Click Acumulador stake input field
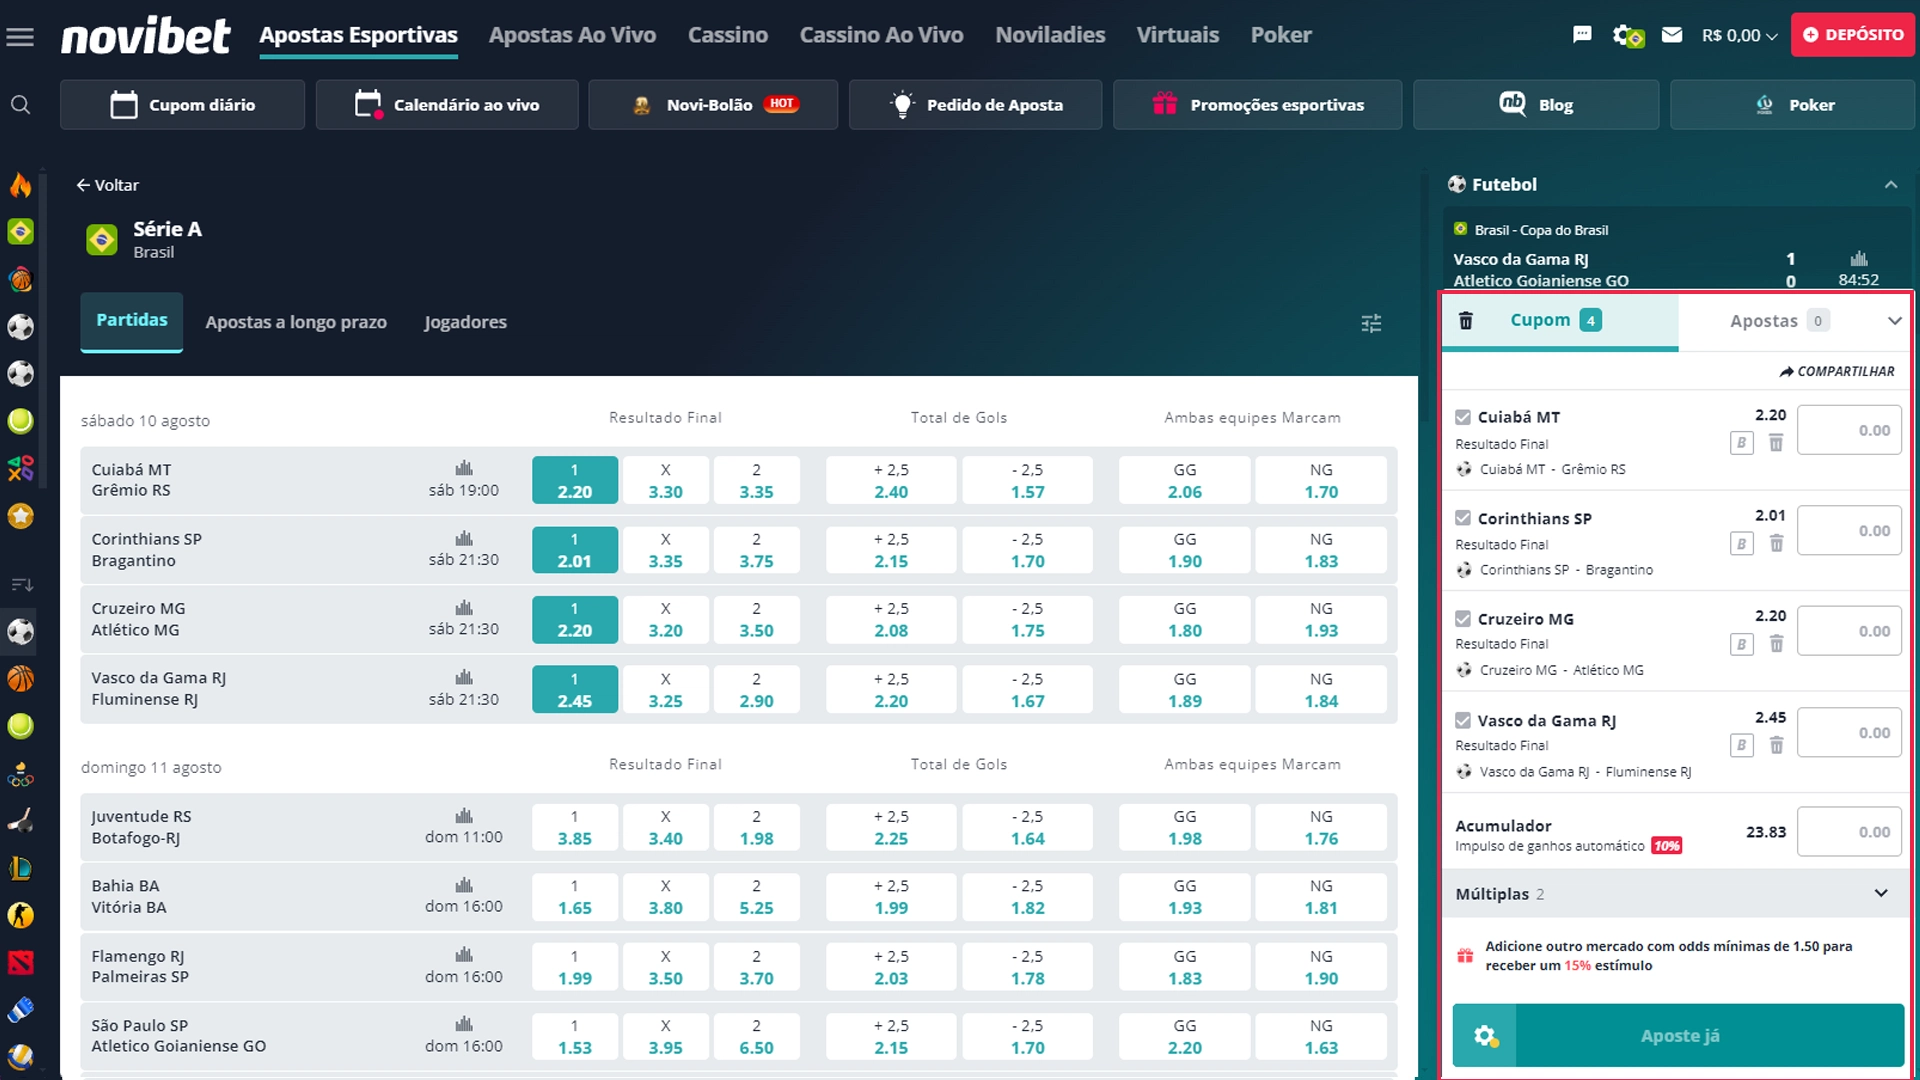The width and height of the screenshot is (1920, 1080). pos(1849,832)
